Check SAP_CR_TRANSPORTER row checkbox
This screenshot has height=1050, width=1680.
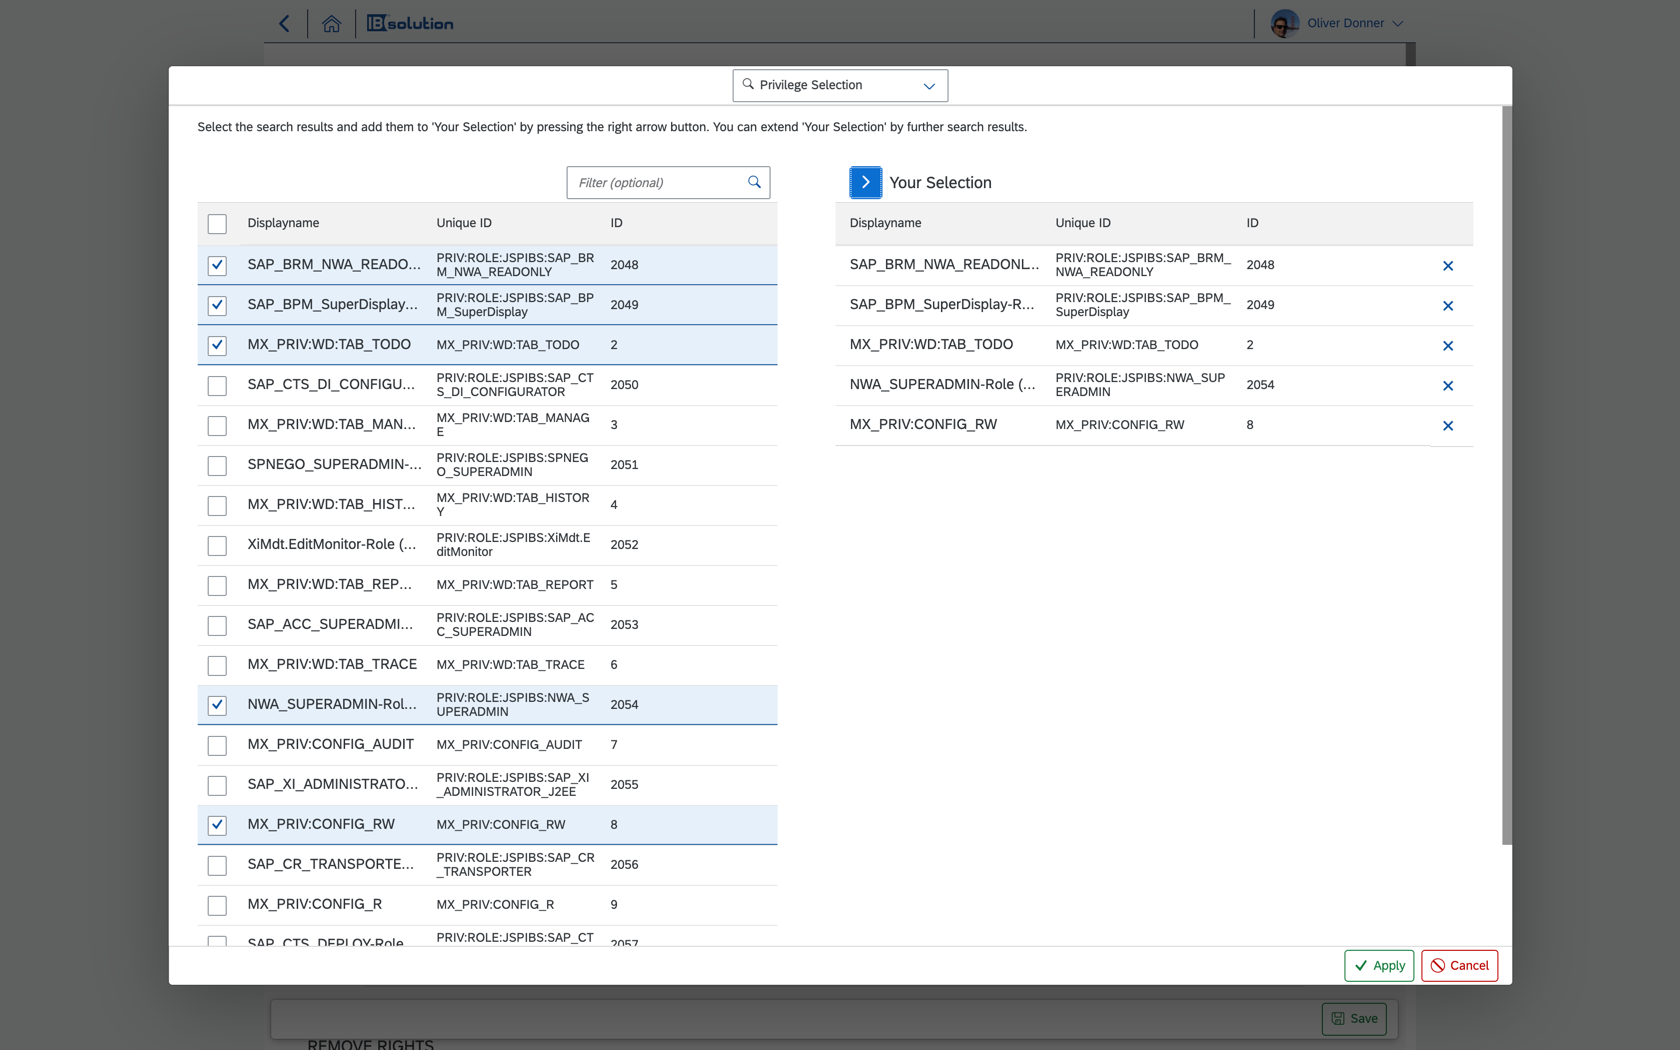[217, 865]
